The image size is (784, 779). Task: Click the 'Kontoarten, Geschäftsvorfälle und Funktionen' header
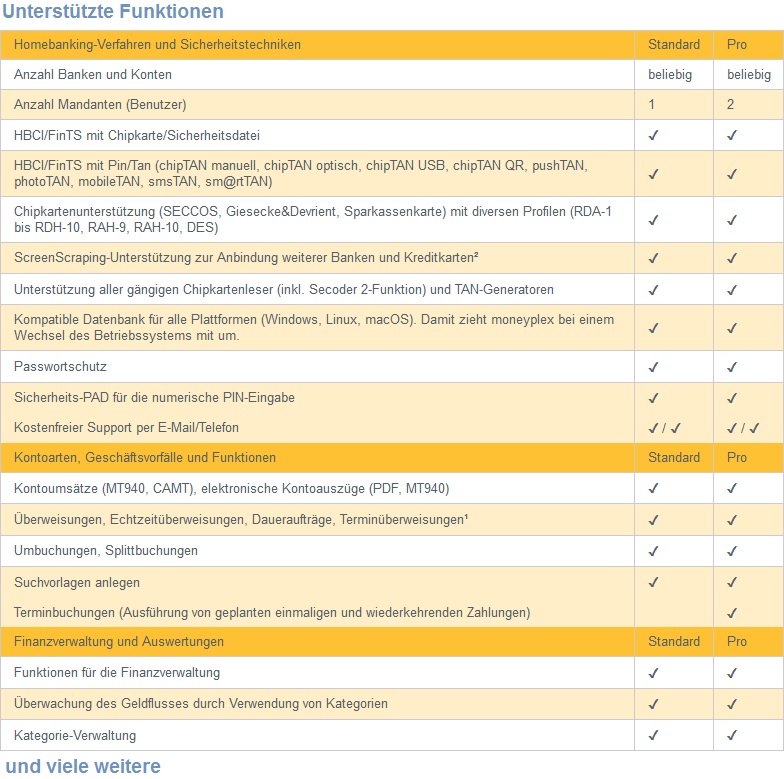pyautogui.click(x=145, y=457)
